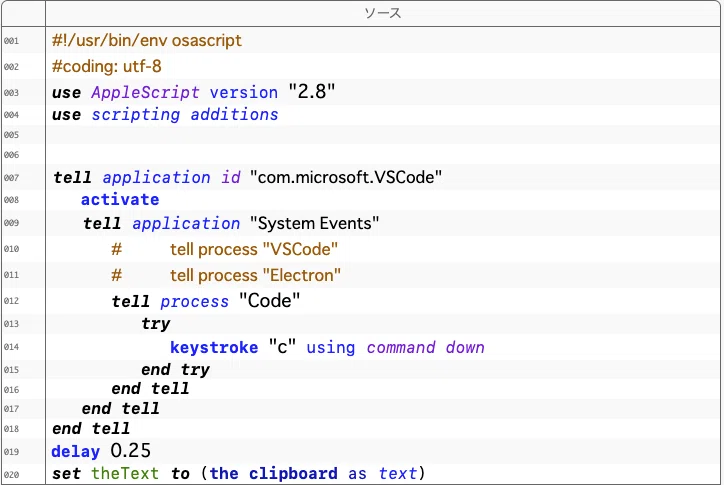Click 'end tell' on line 018

pos(91,429)
